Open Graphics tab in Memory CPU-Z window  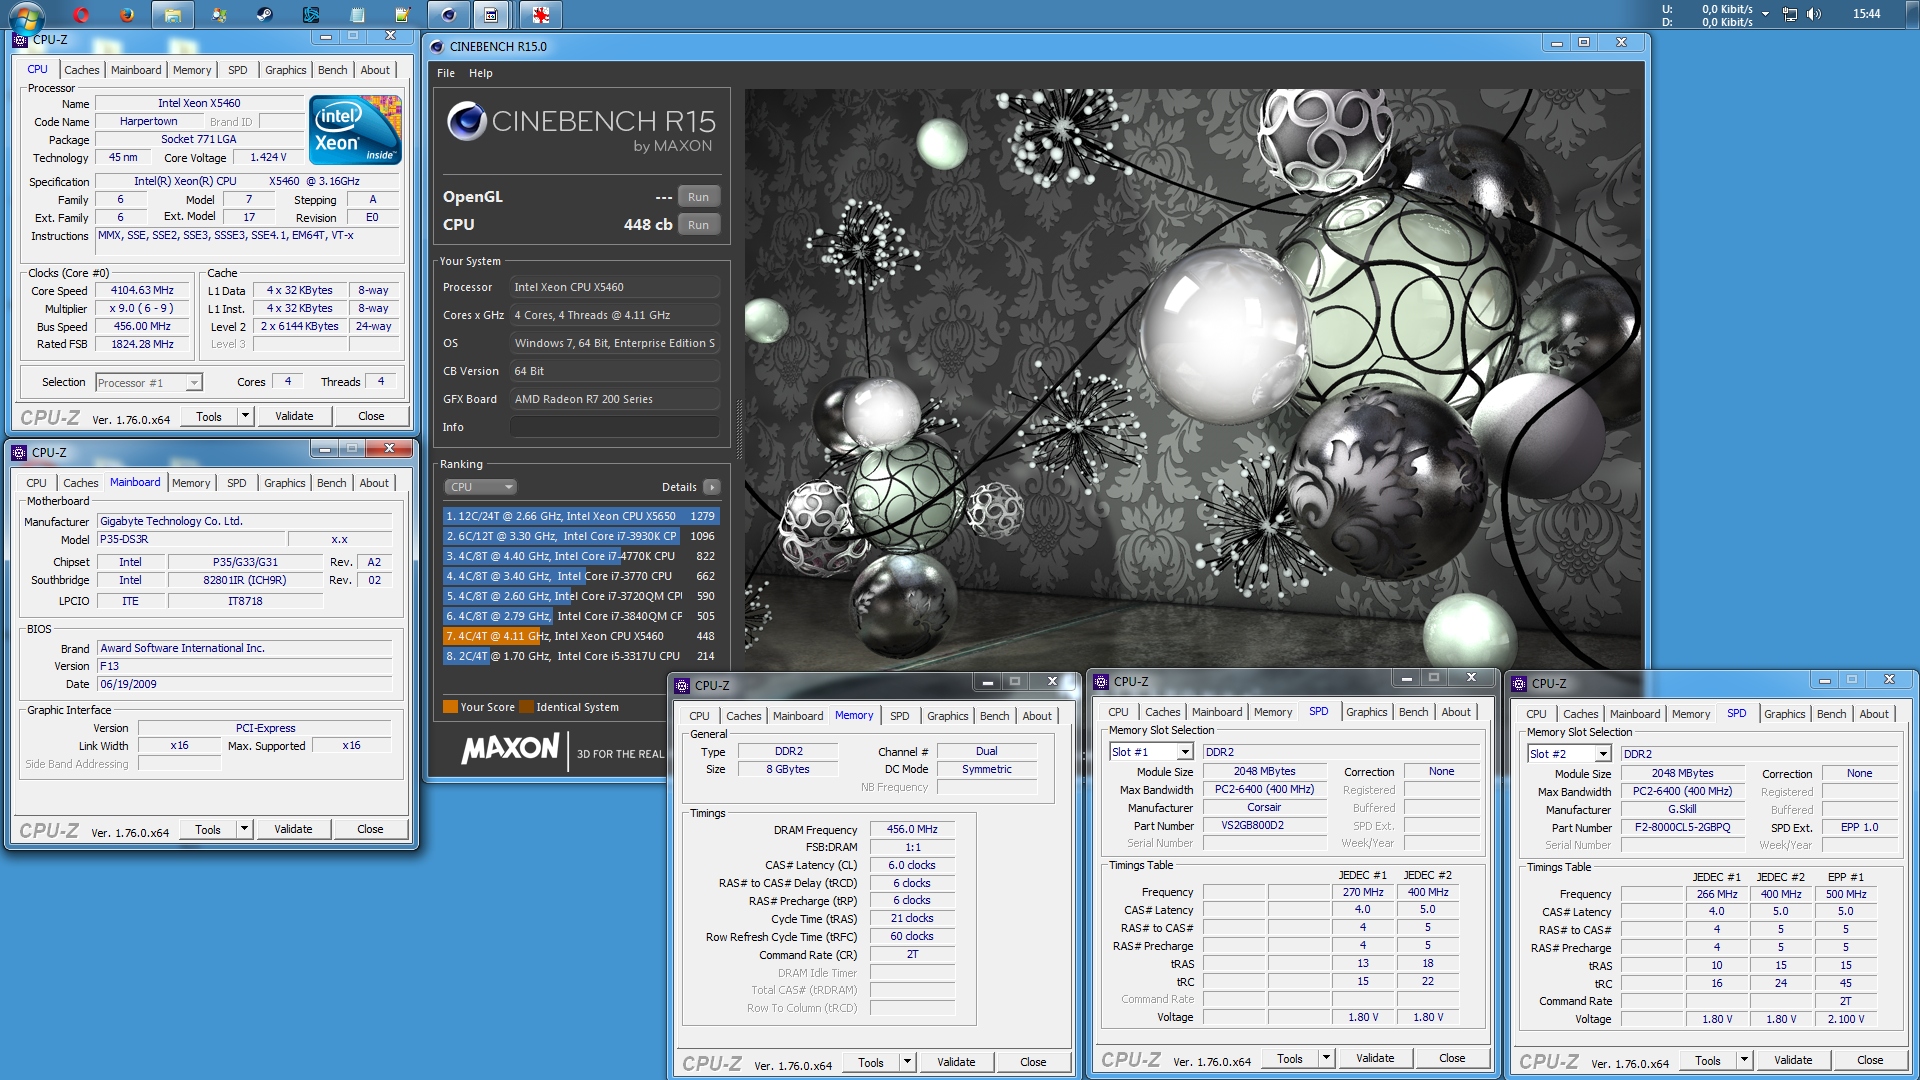(947, 716)
